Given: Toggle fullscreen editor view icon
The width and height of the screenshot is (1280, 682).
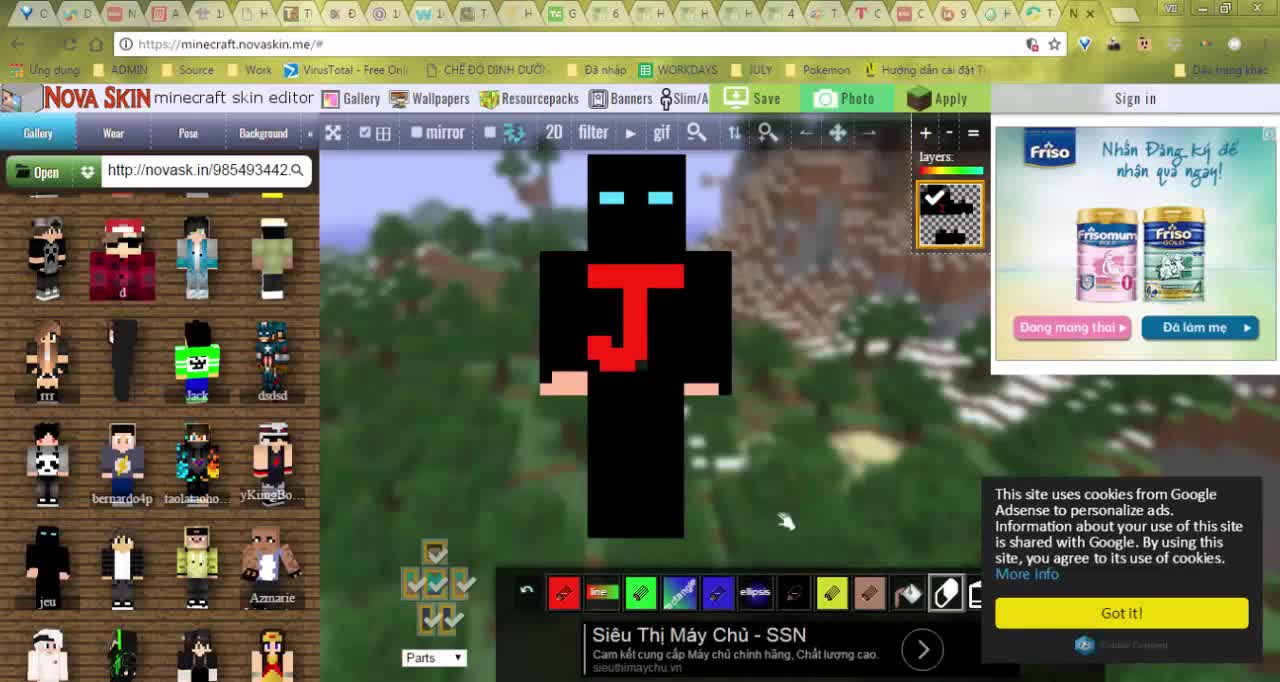Looking at the screenshot, I should tap(333, 133).
